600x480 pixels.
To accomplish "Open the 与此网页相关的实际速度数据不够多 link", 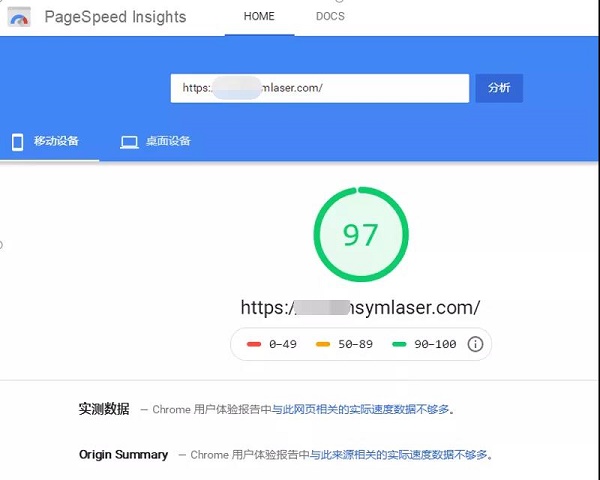I will [x=360, y=410].
